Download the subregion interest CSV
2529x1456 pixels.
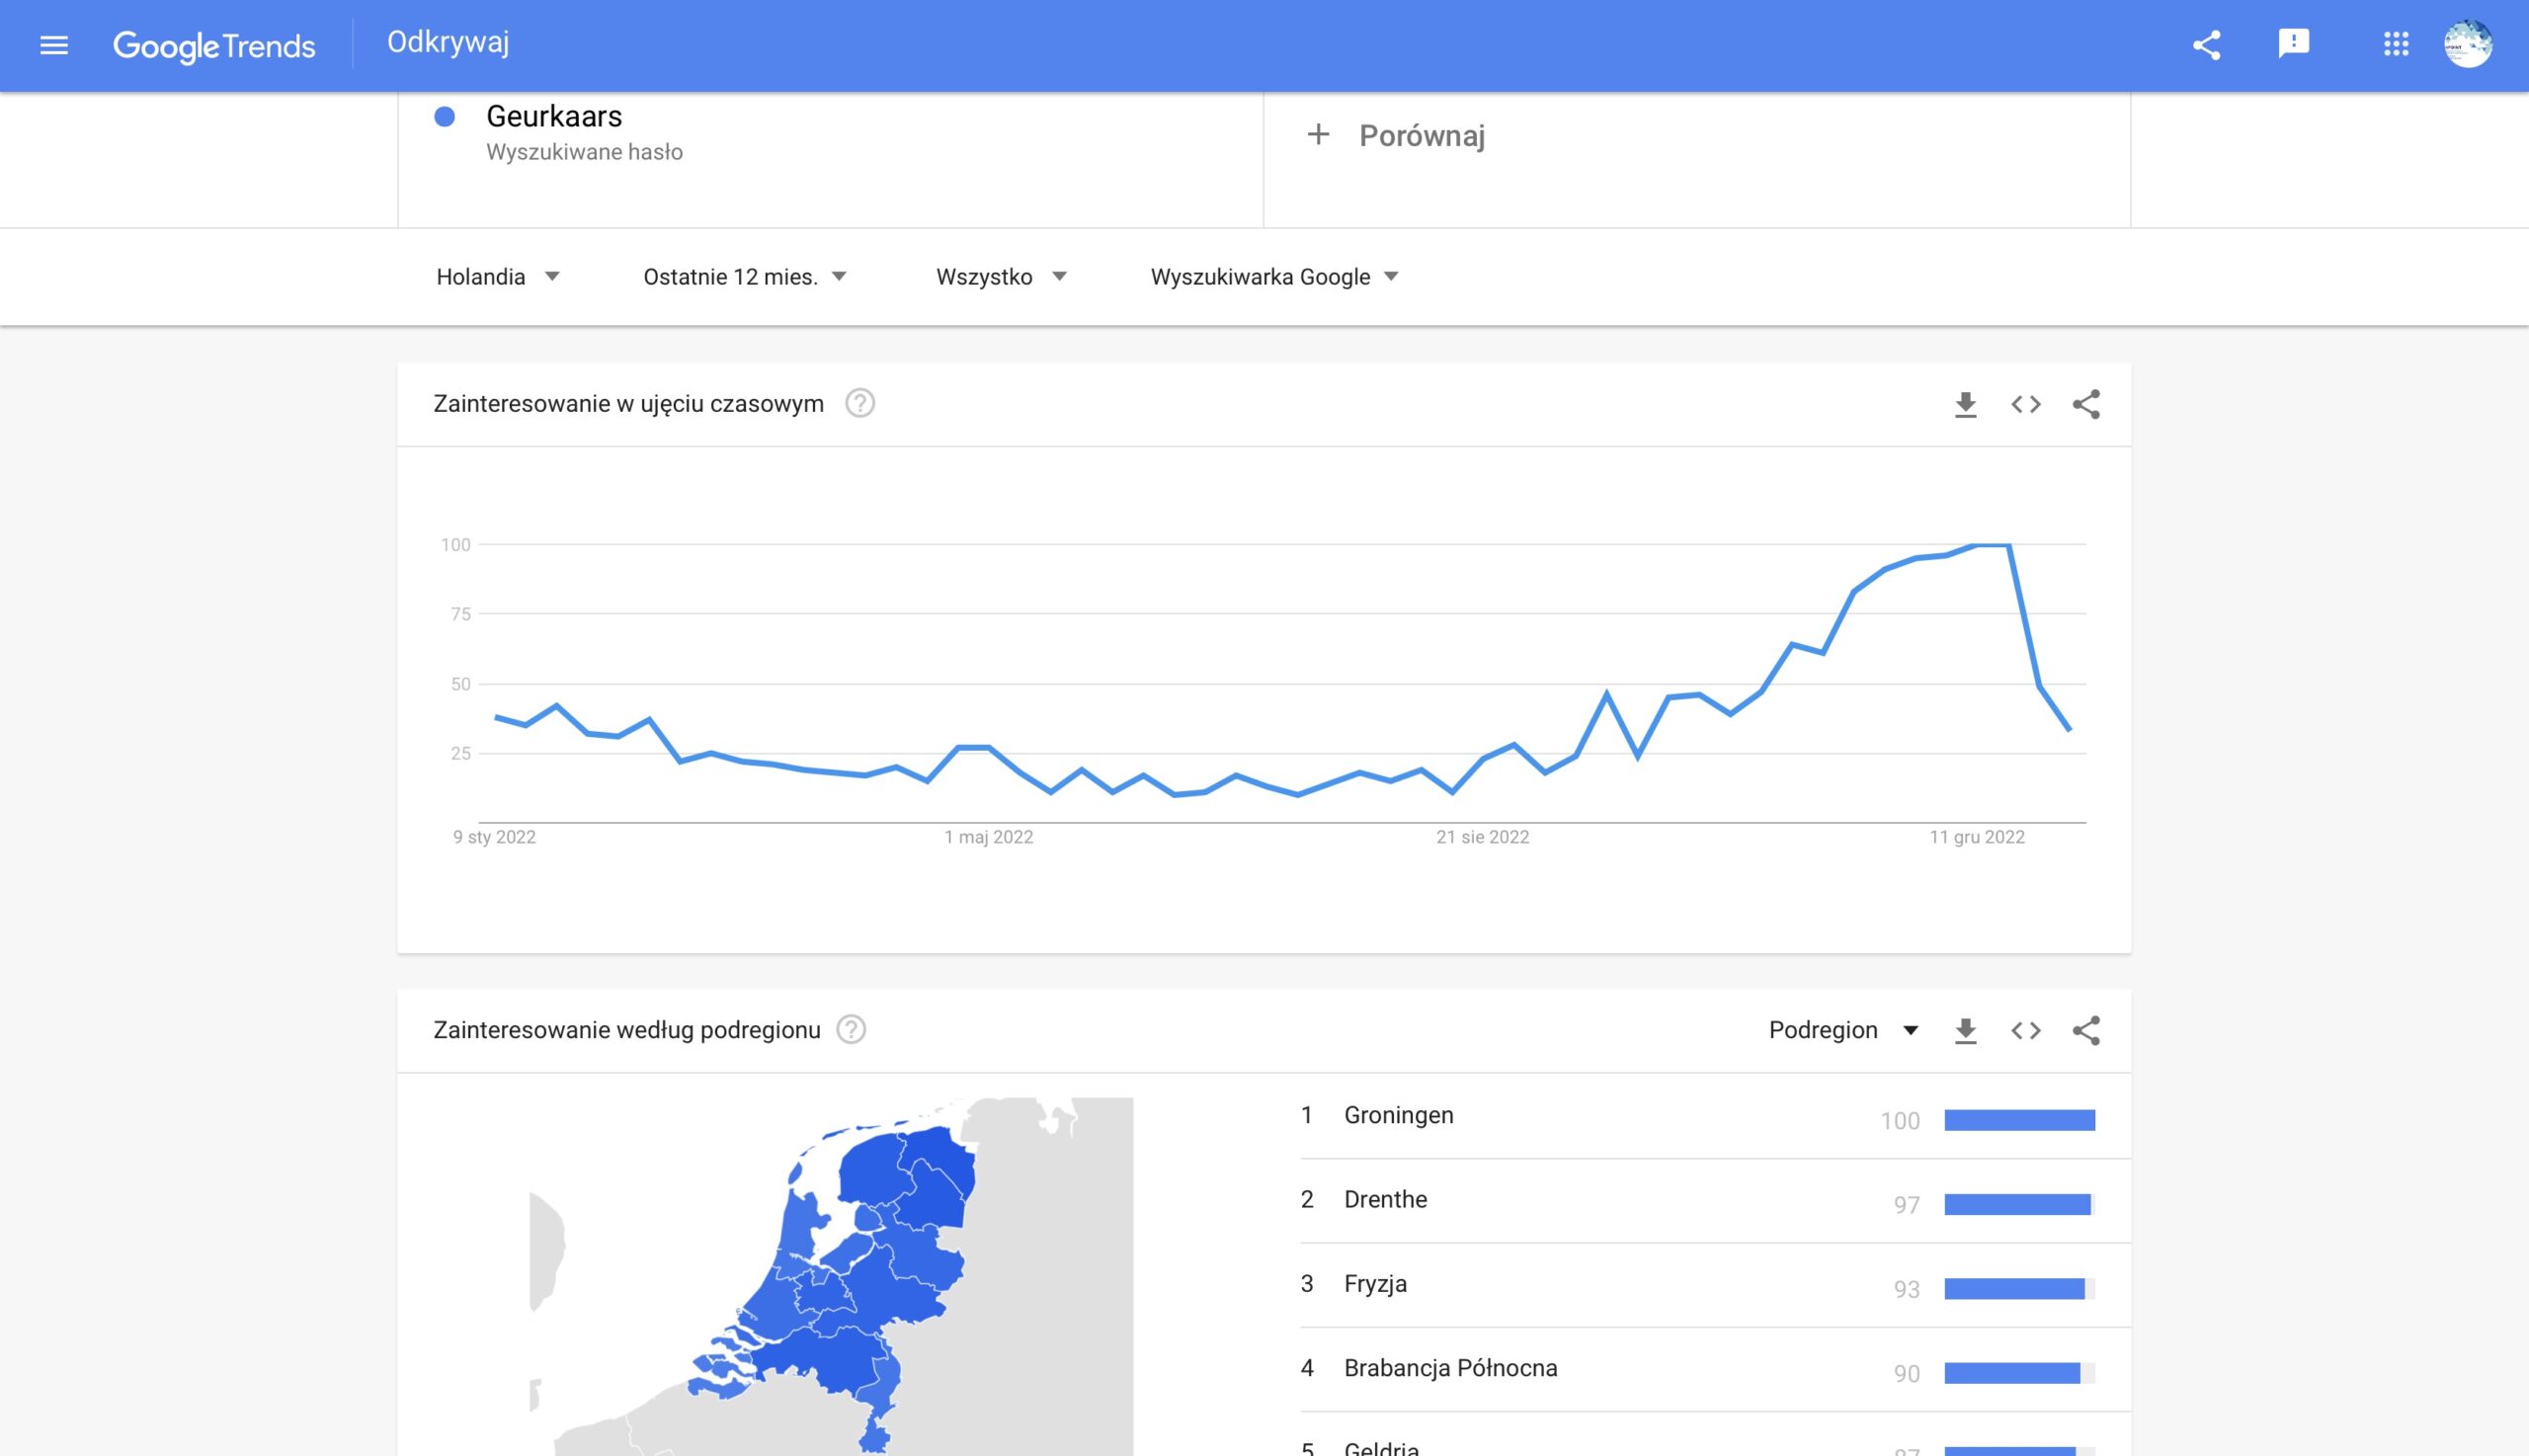coord(1965,1030)
